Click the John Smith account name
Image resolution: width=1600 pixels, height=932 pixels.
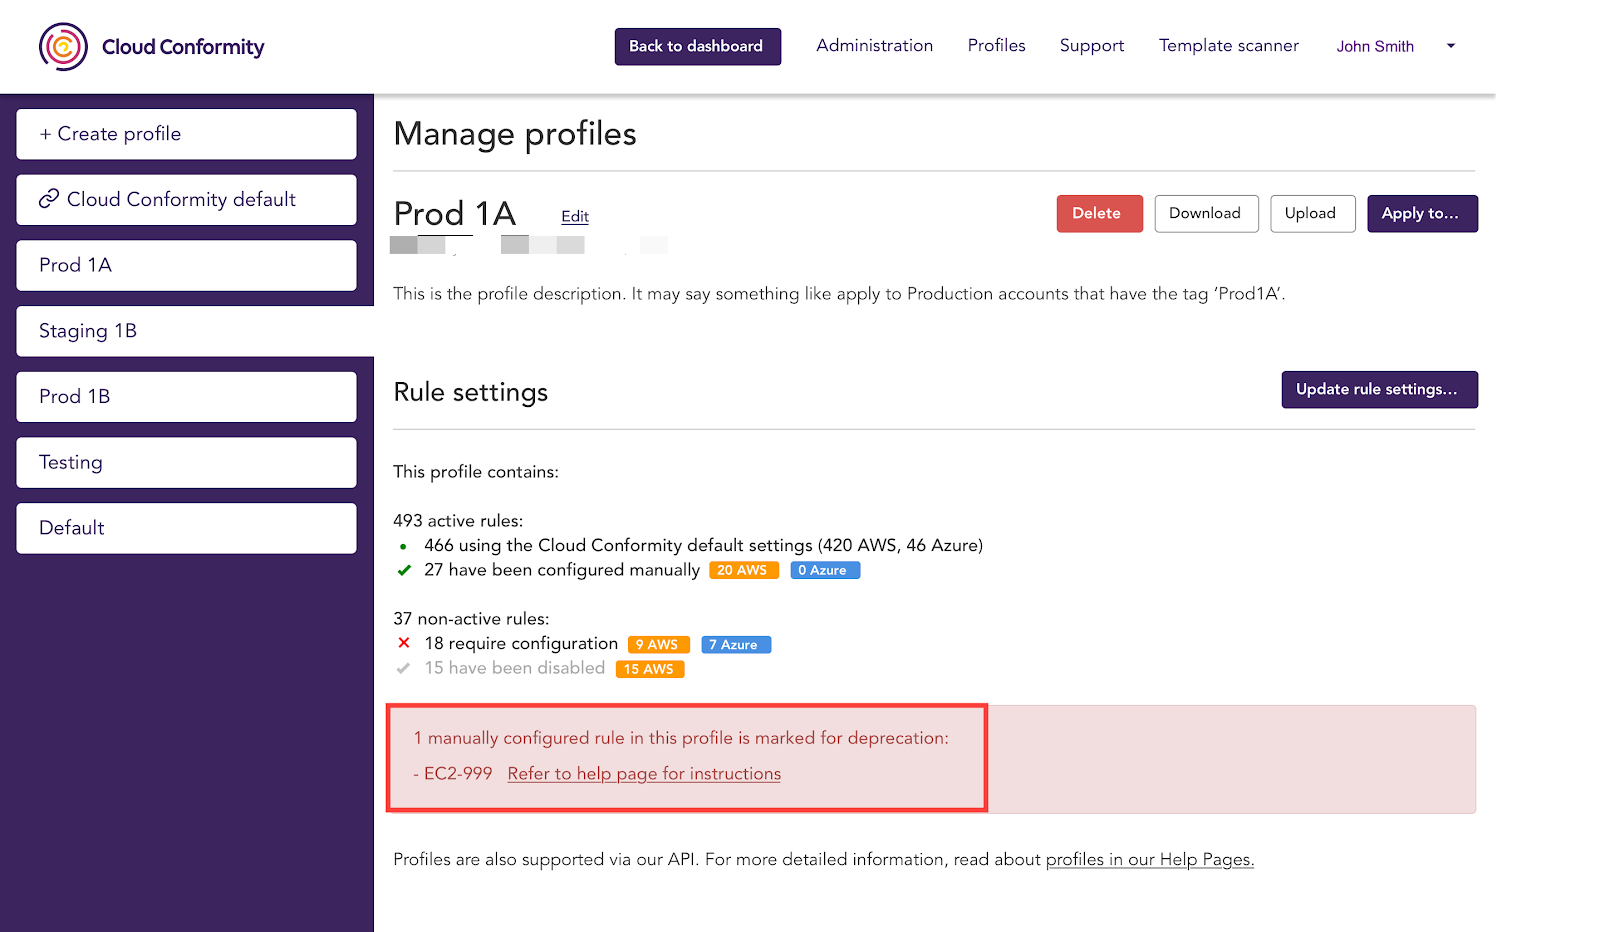coord(1375,46)
